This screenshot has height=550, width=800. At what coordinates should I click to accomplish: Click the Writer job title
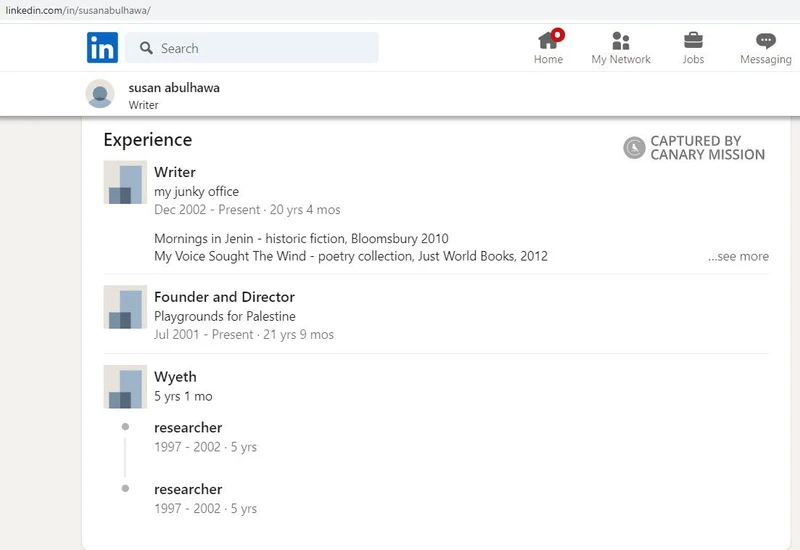175,172
